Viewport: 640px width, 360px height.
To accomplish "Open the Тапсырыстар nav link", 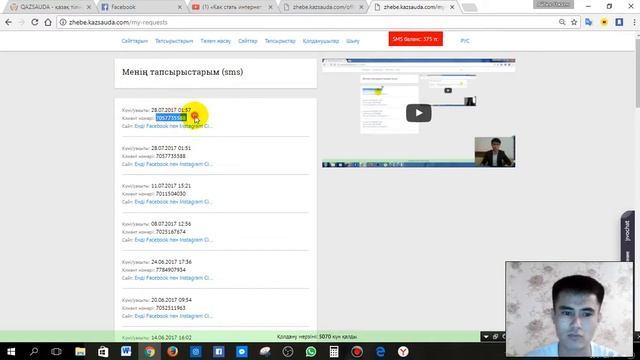I will point(280,41).
